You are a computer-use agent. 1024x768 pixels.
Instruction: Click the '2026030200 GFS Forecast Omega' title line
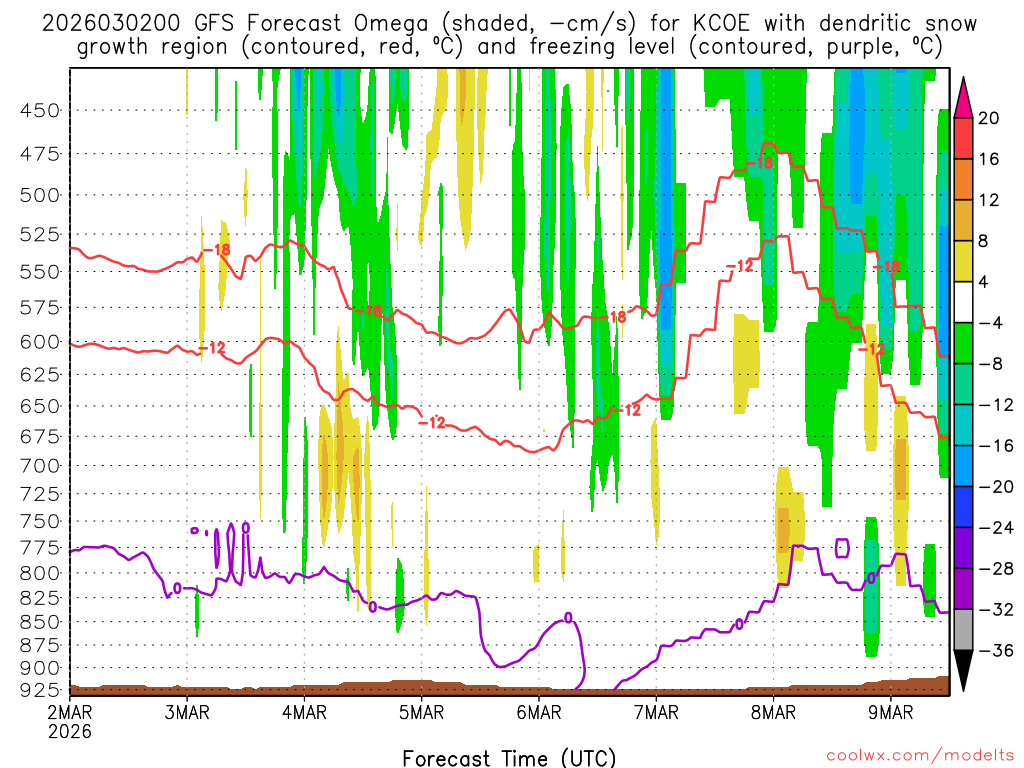click(x=509, y=24)
